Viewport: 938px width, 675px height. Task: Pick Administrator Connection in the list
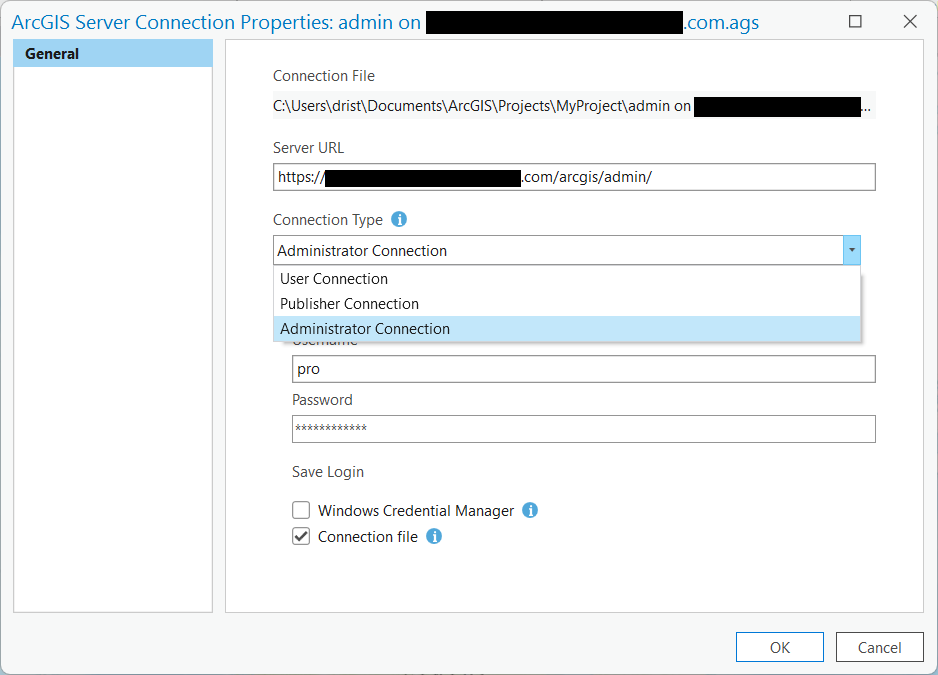(x=365, y=329)
